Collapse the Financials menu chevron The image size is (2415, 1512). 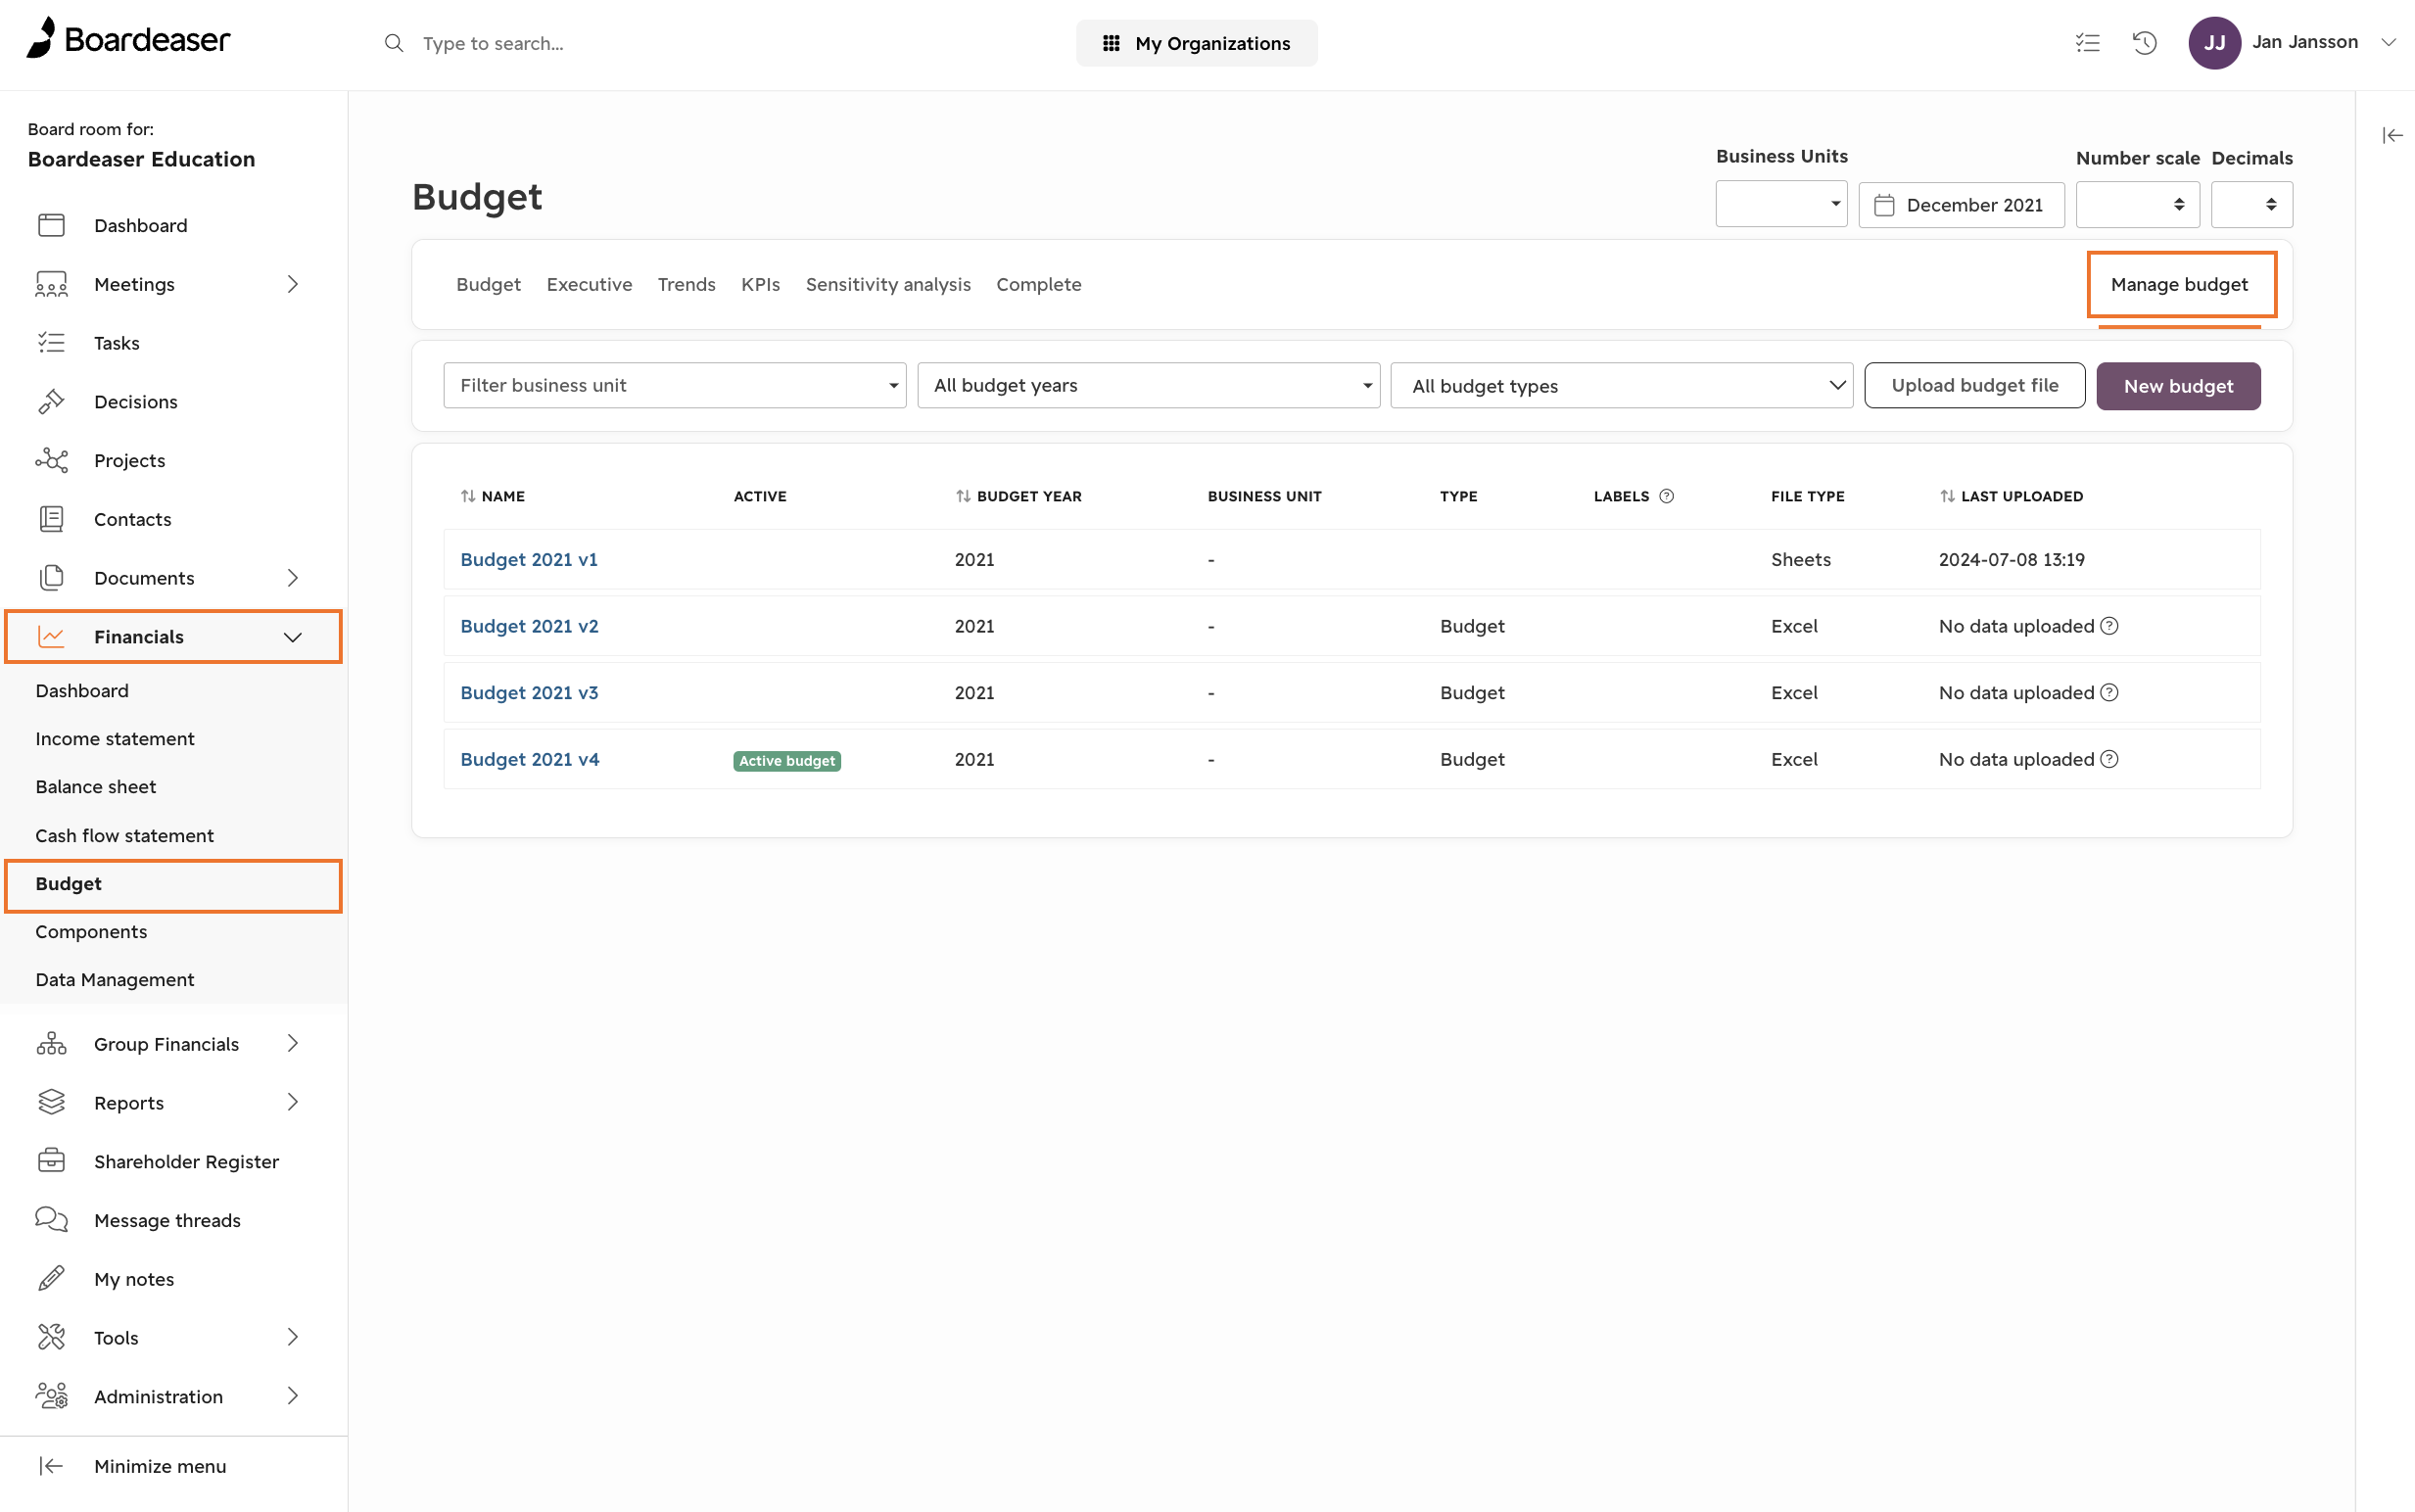click(x=293, y=637)
